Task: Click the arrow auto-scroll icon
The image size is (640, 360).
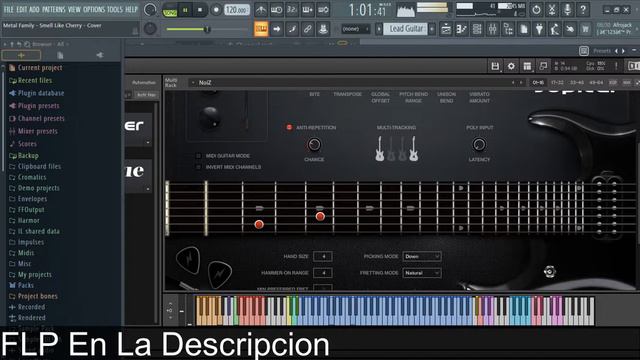Action: 277,29
